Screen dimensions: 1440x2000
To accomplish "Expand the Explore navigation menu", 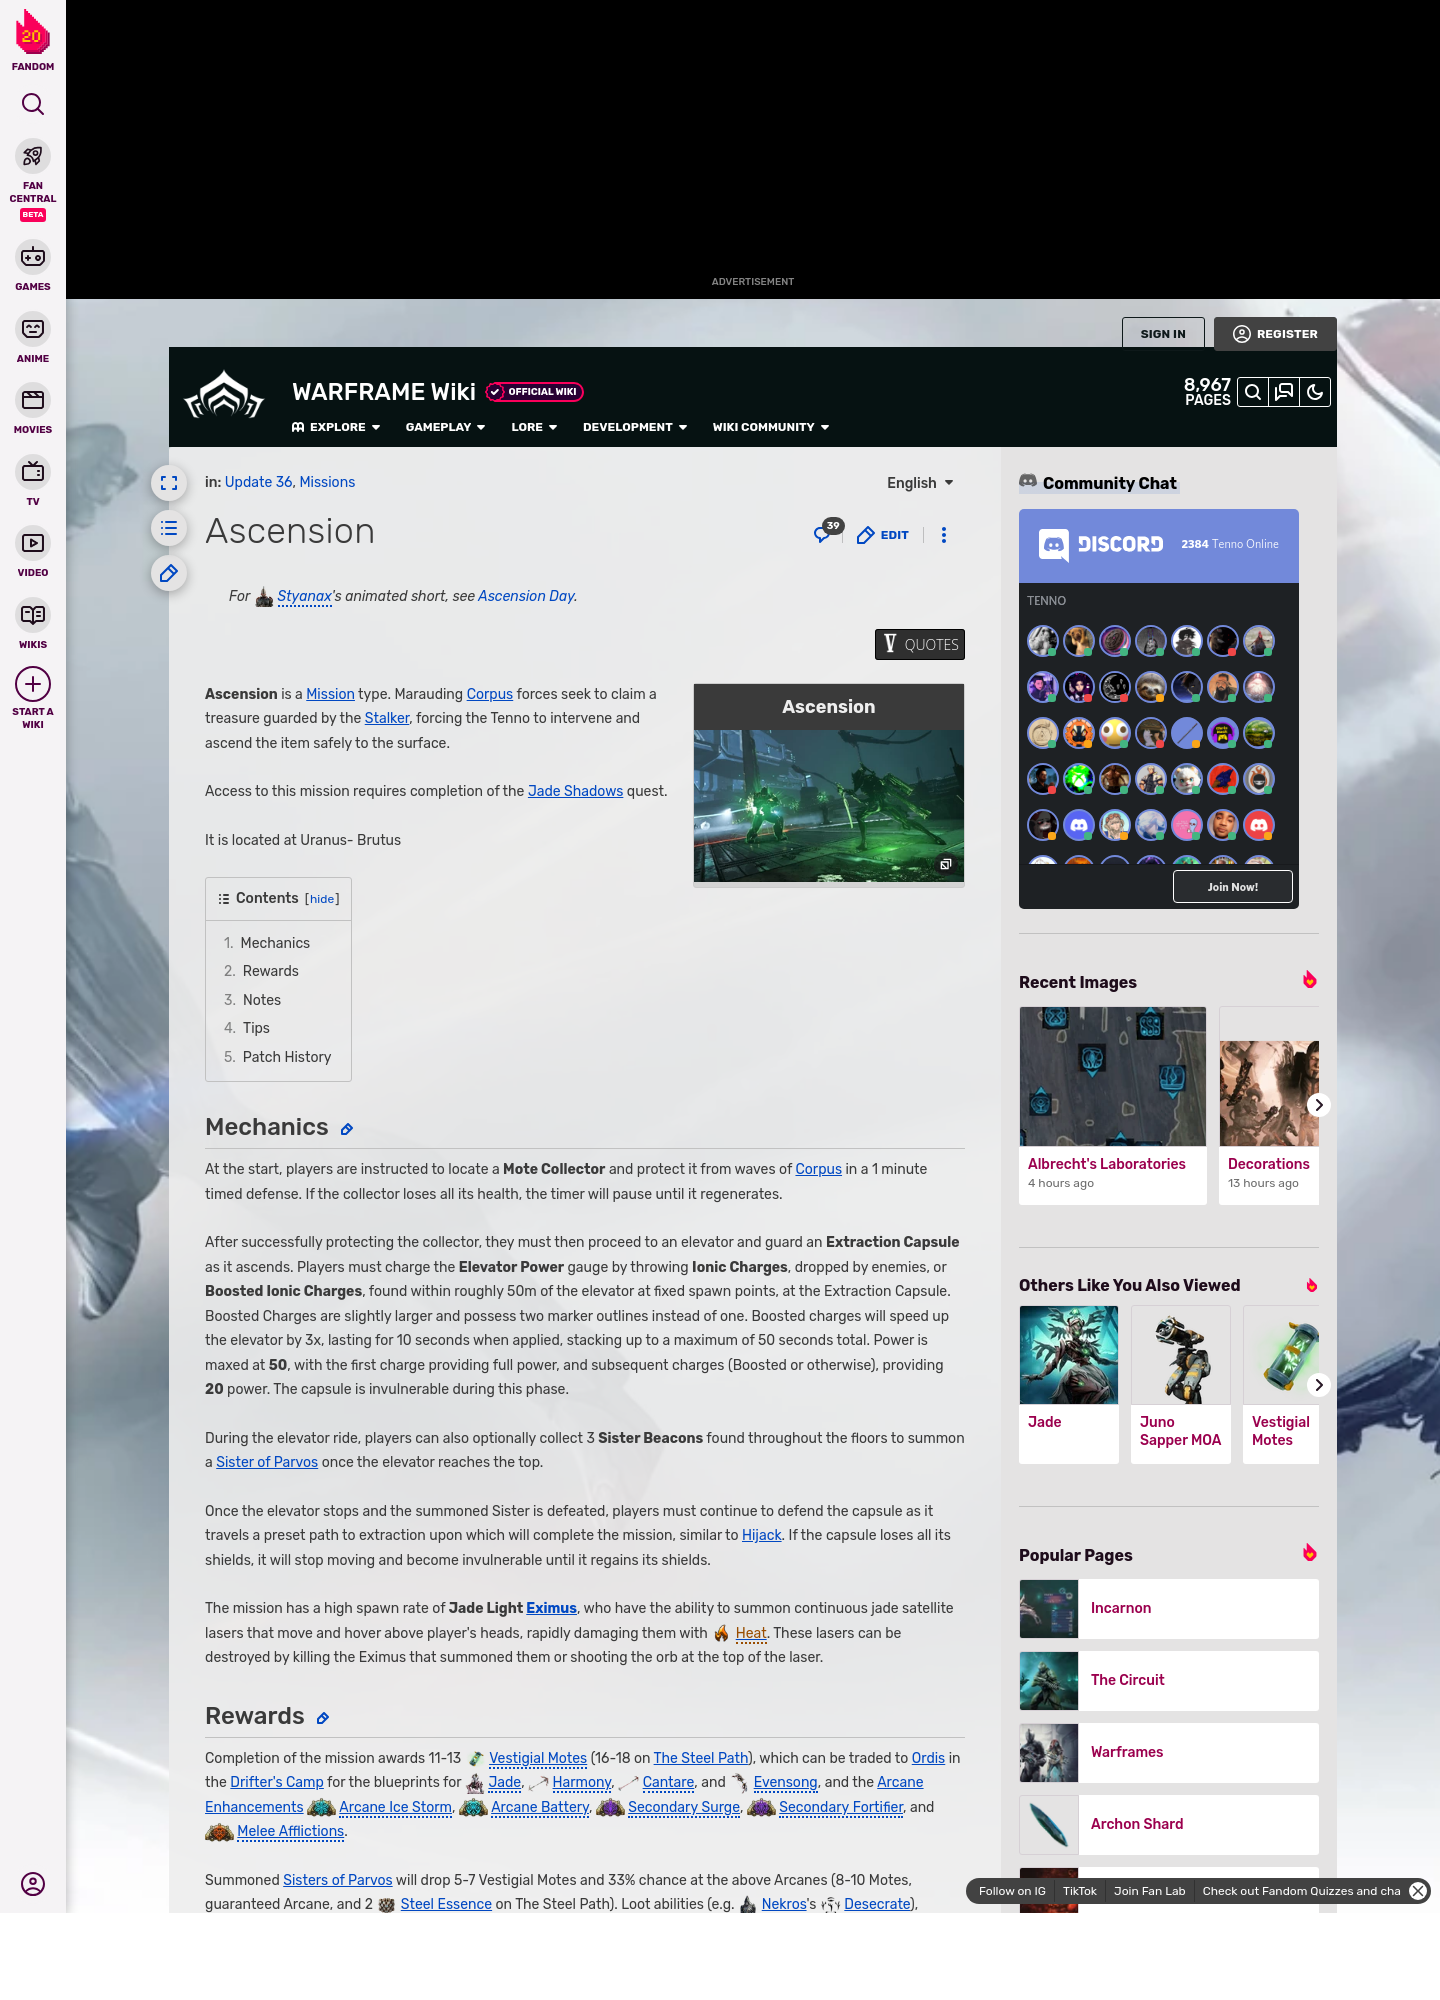I will point(336,427).
